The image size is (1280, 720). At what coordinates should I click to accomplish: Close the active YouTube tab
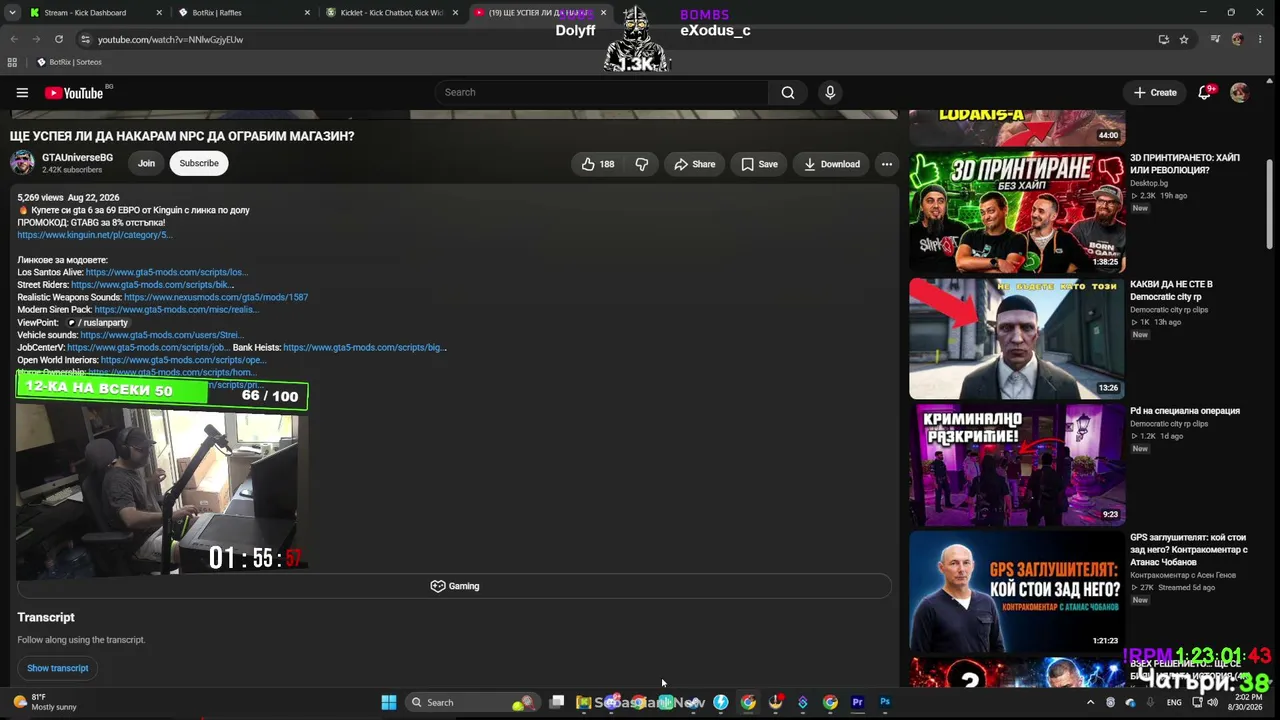pos(603,13)
